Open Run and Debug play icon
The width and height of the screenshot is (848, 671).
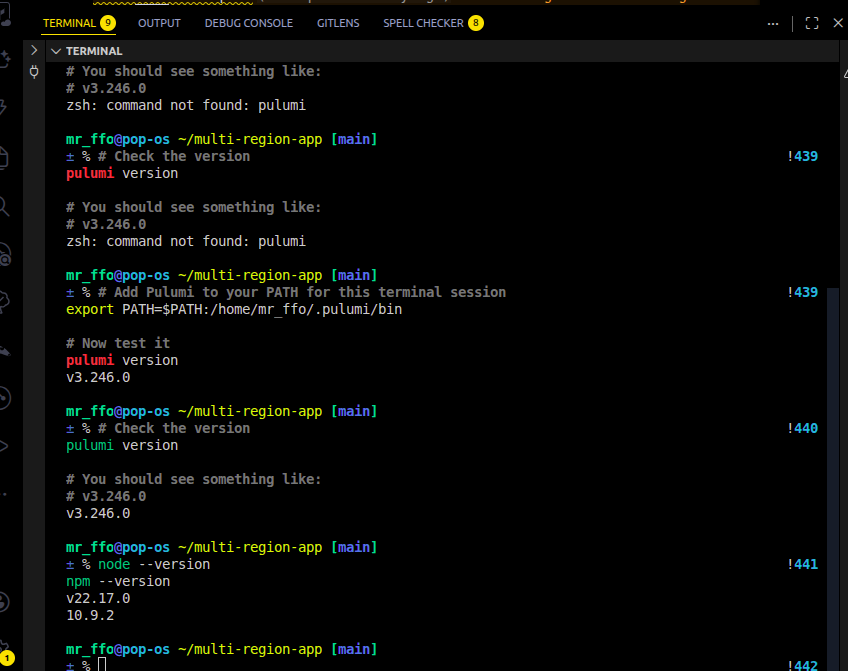(4, 447)
